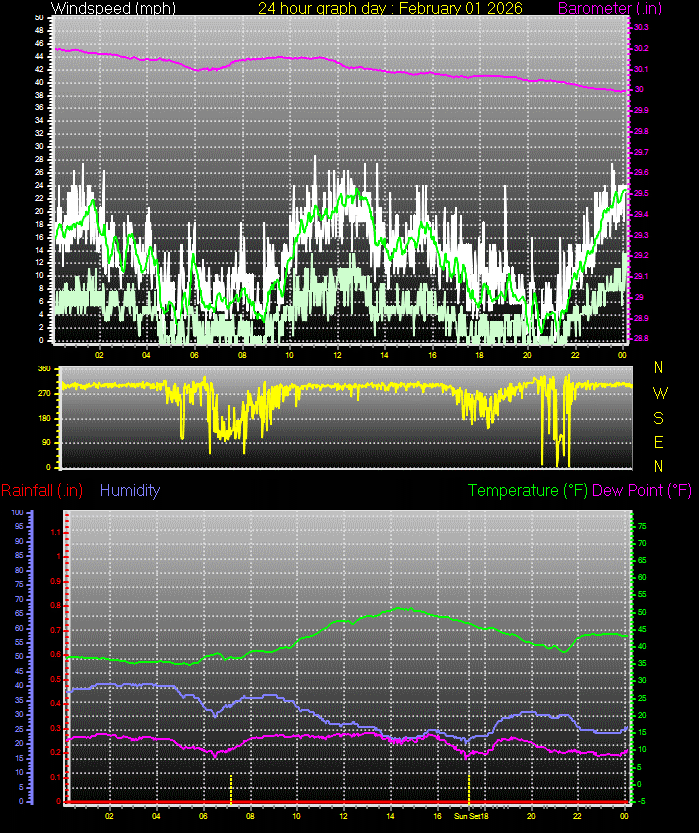Click the '75' temperature scale value
This screenshot has width=699, height=833.
(642, 526)
